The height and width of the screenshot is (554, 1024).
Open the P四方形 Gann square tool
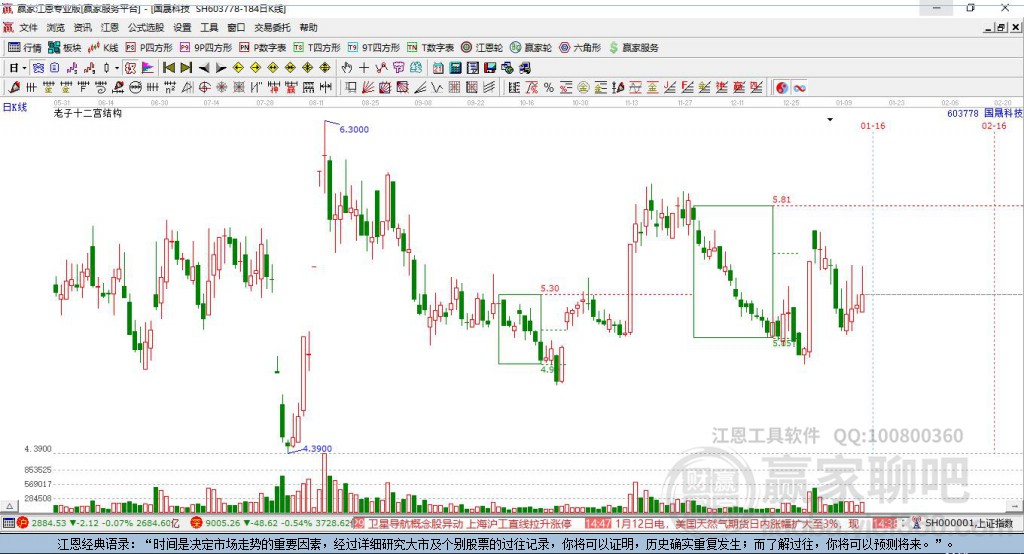[x=149, y=48]
